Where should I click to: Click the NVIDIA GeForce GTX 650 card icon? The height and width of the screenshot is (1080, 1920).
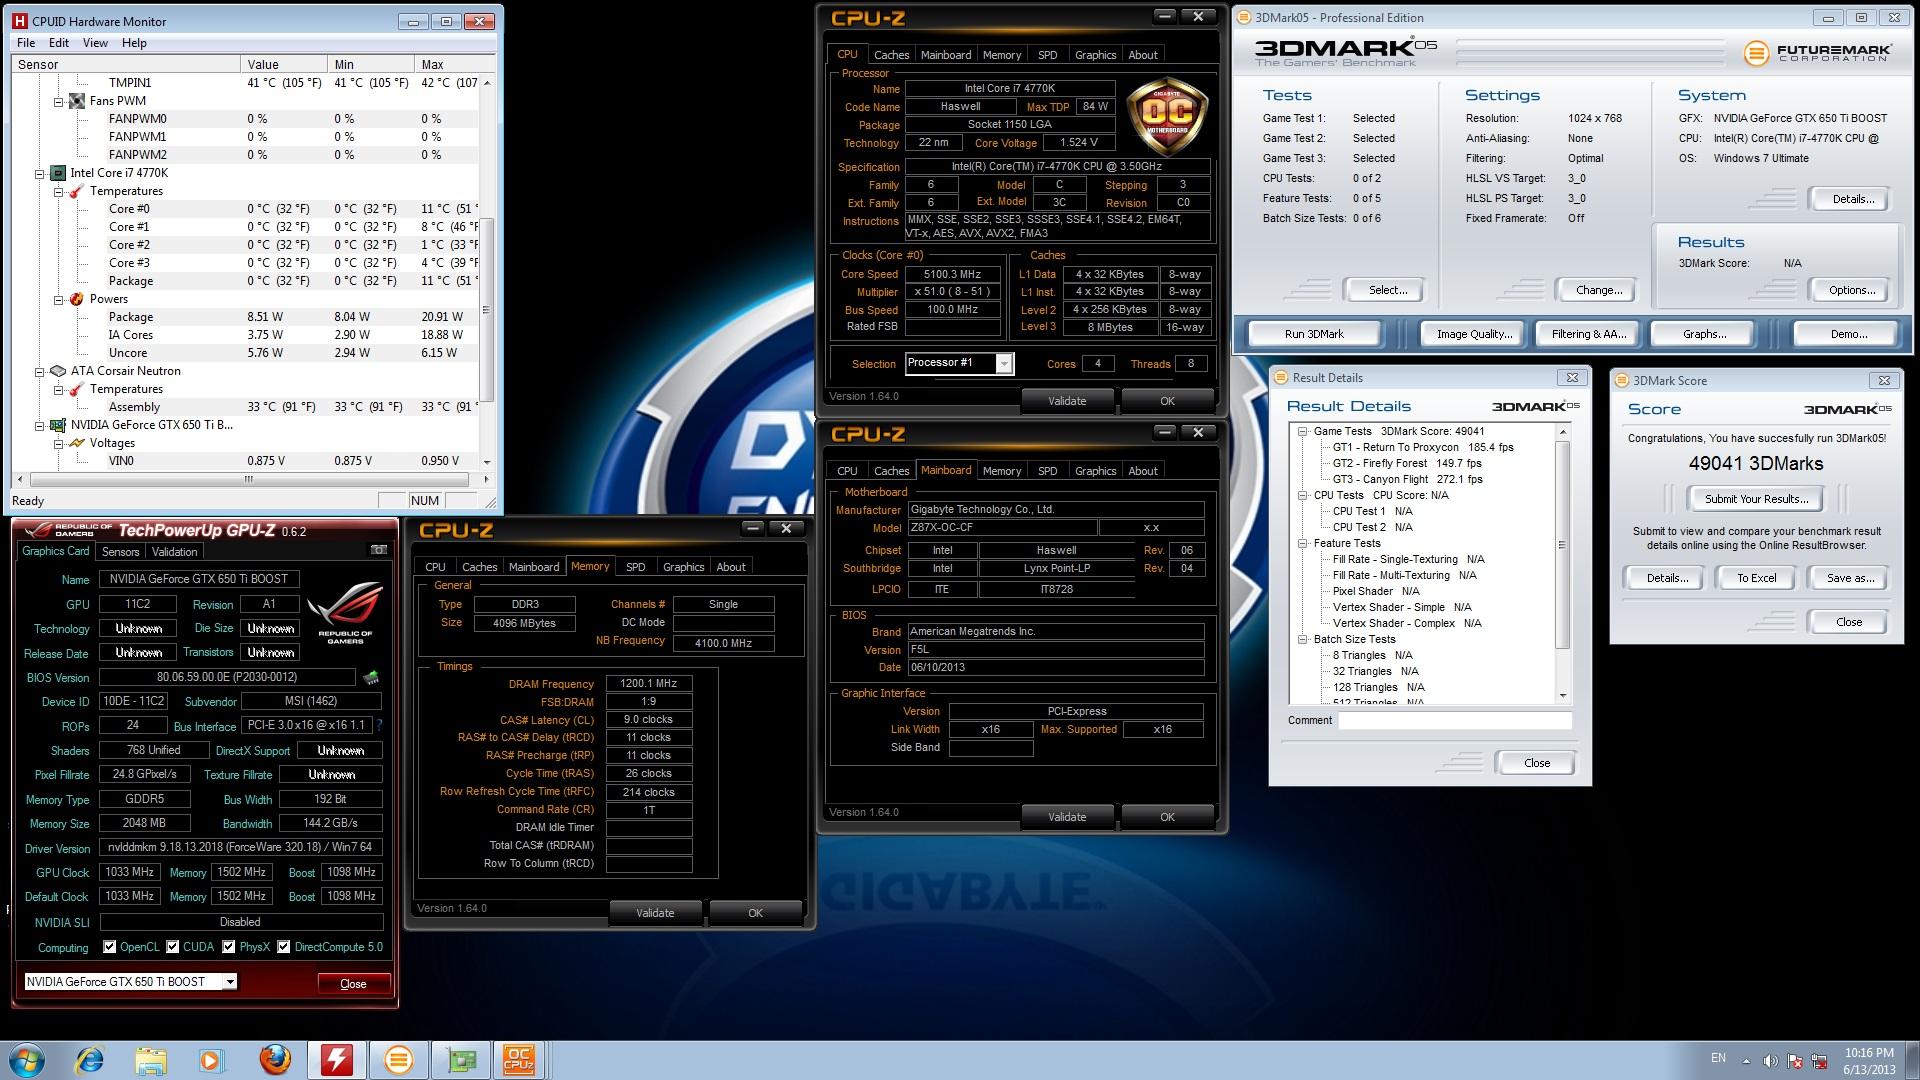(x=58, y=425)
